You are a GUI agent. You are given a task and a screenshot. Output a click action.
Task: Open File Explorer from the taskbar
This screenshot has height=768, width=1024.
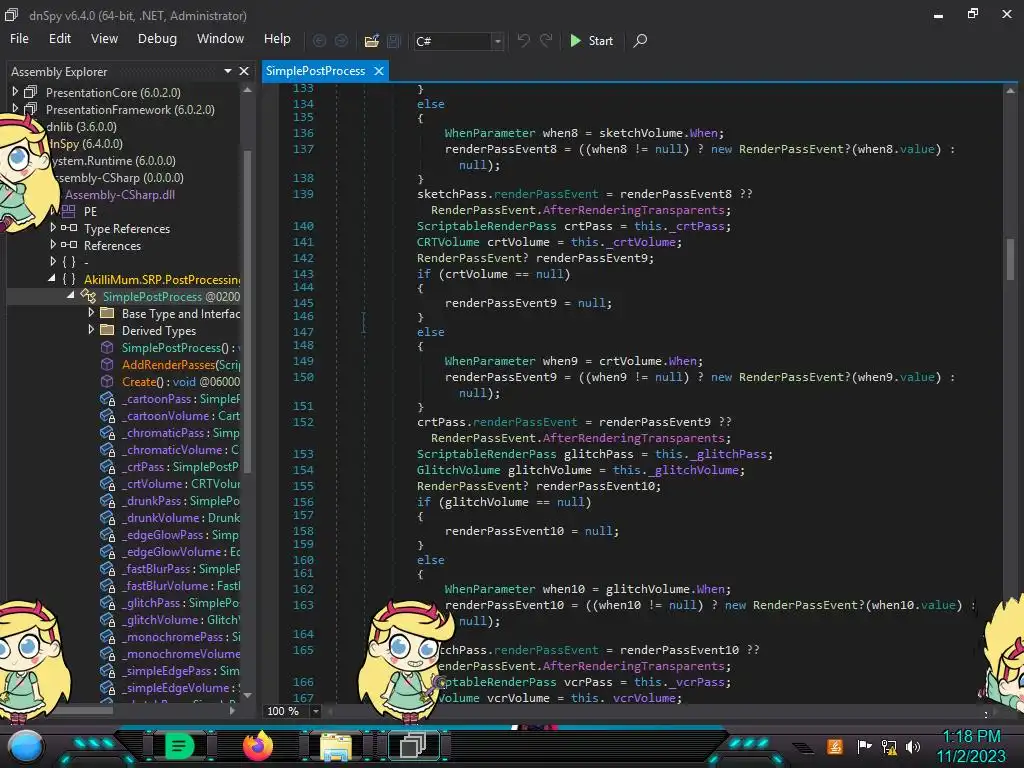(336, 746)
